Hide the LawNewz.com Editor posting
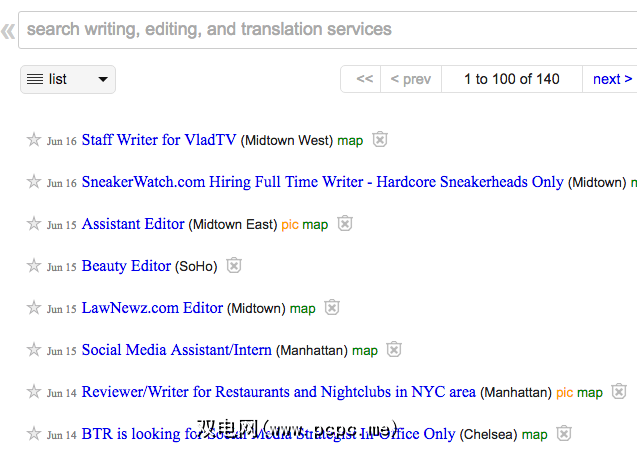Image resolution: width=637 pixels, height=452 pixels. tap(332, 308)
